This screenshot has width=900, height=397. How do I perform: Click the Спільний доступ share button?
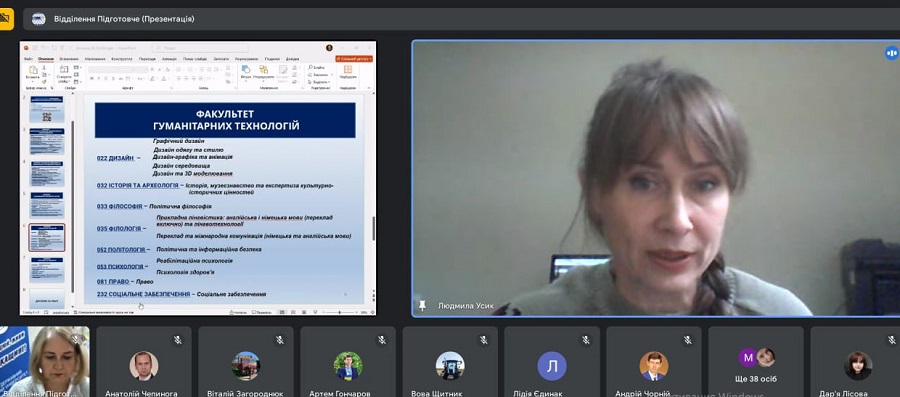[354, 59]
